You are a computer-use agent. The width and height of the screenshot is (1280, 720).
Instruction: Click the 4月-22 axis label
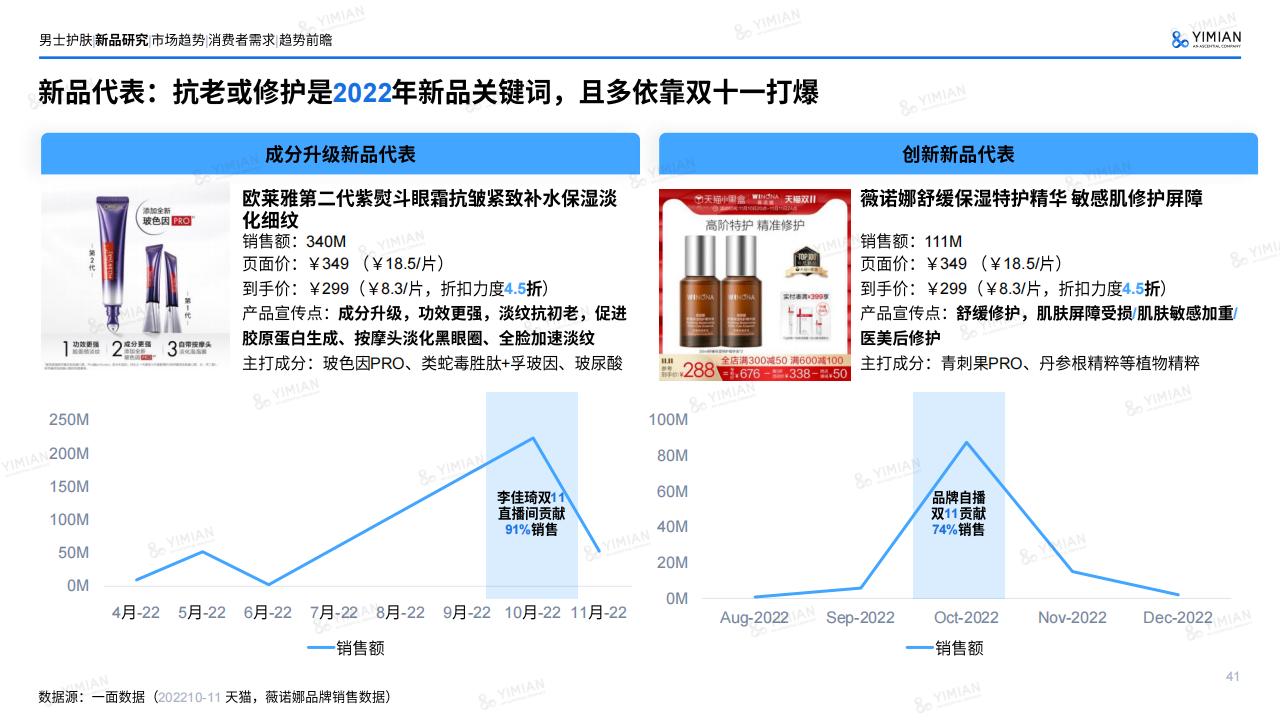pyautogui.click(x=135, y=612)
